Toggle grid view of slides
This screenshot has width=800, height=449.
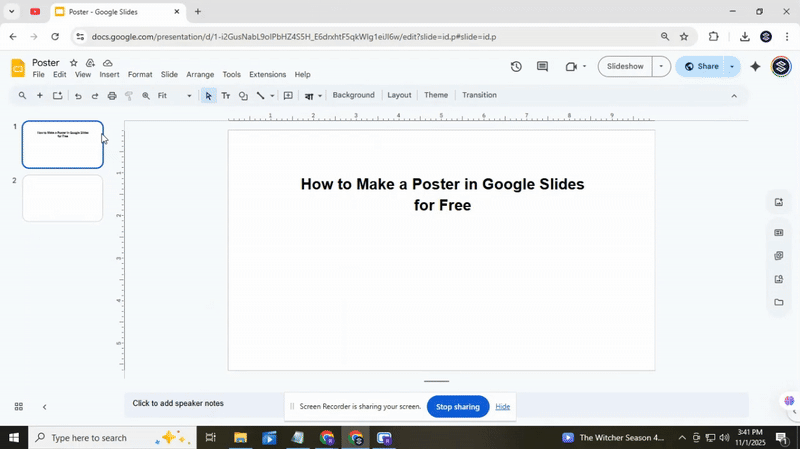[x=18, y=407]
